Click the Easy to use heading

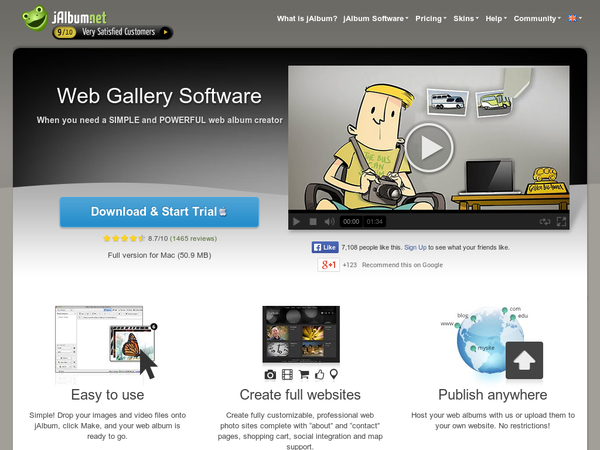pos(108,395)
